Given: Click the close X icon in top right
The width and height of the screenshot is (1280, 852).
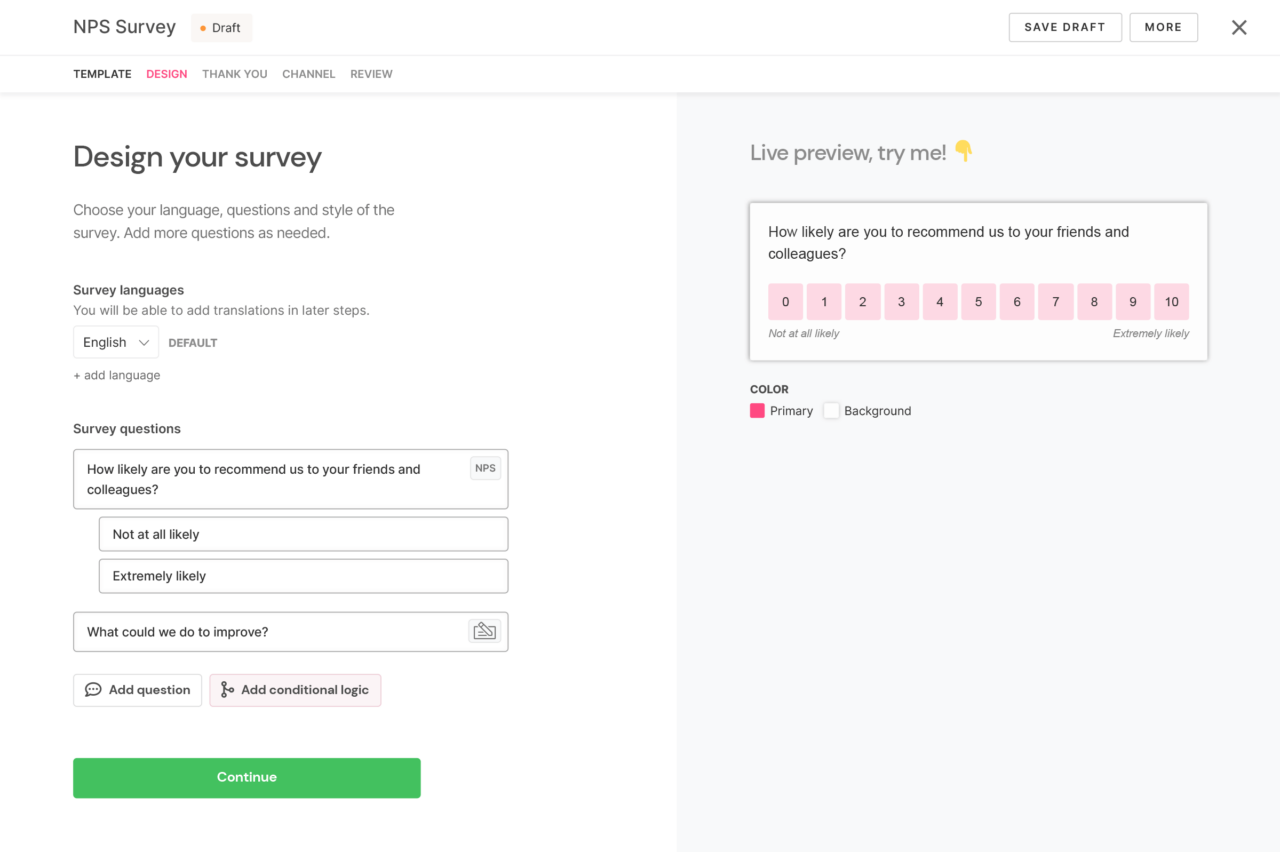Looking at the screenshot, I should [1239, 27].
